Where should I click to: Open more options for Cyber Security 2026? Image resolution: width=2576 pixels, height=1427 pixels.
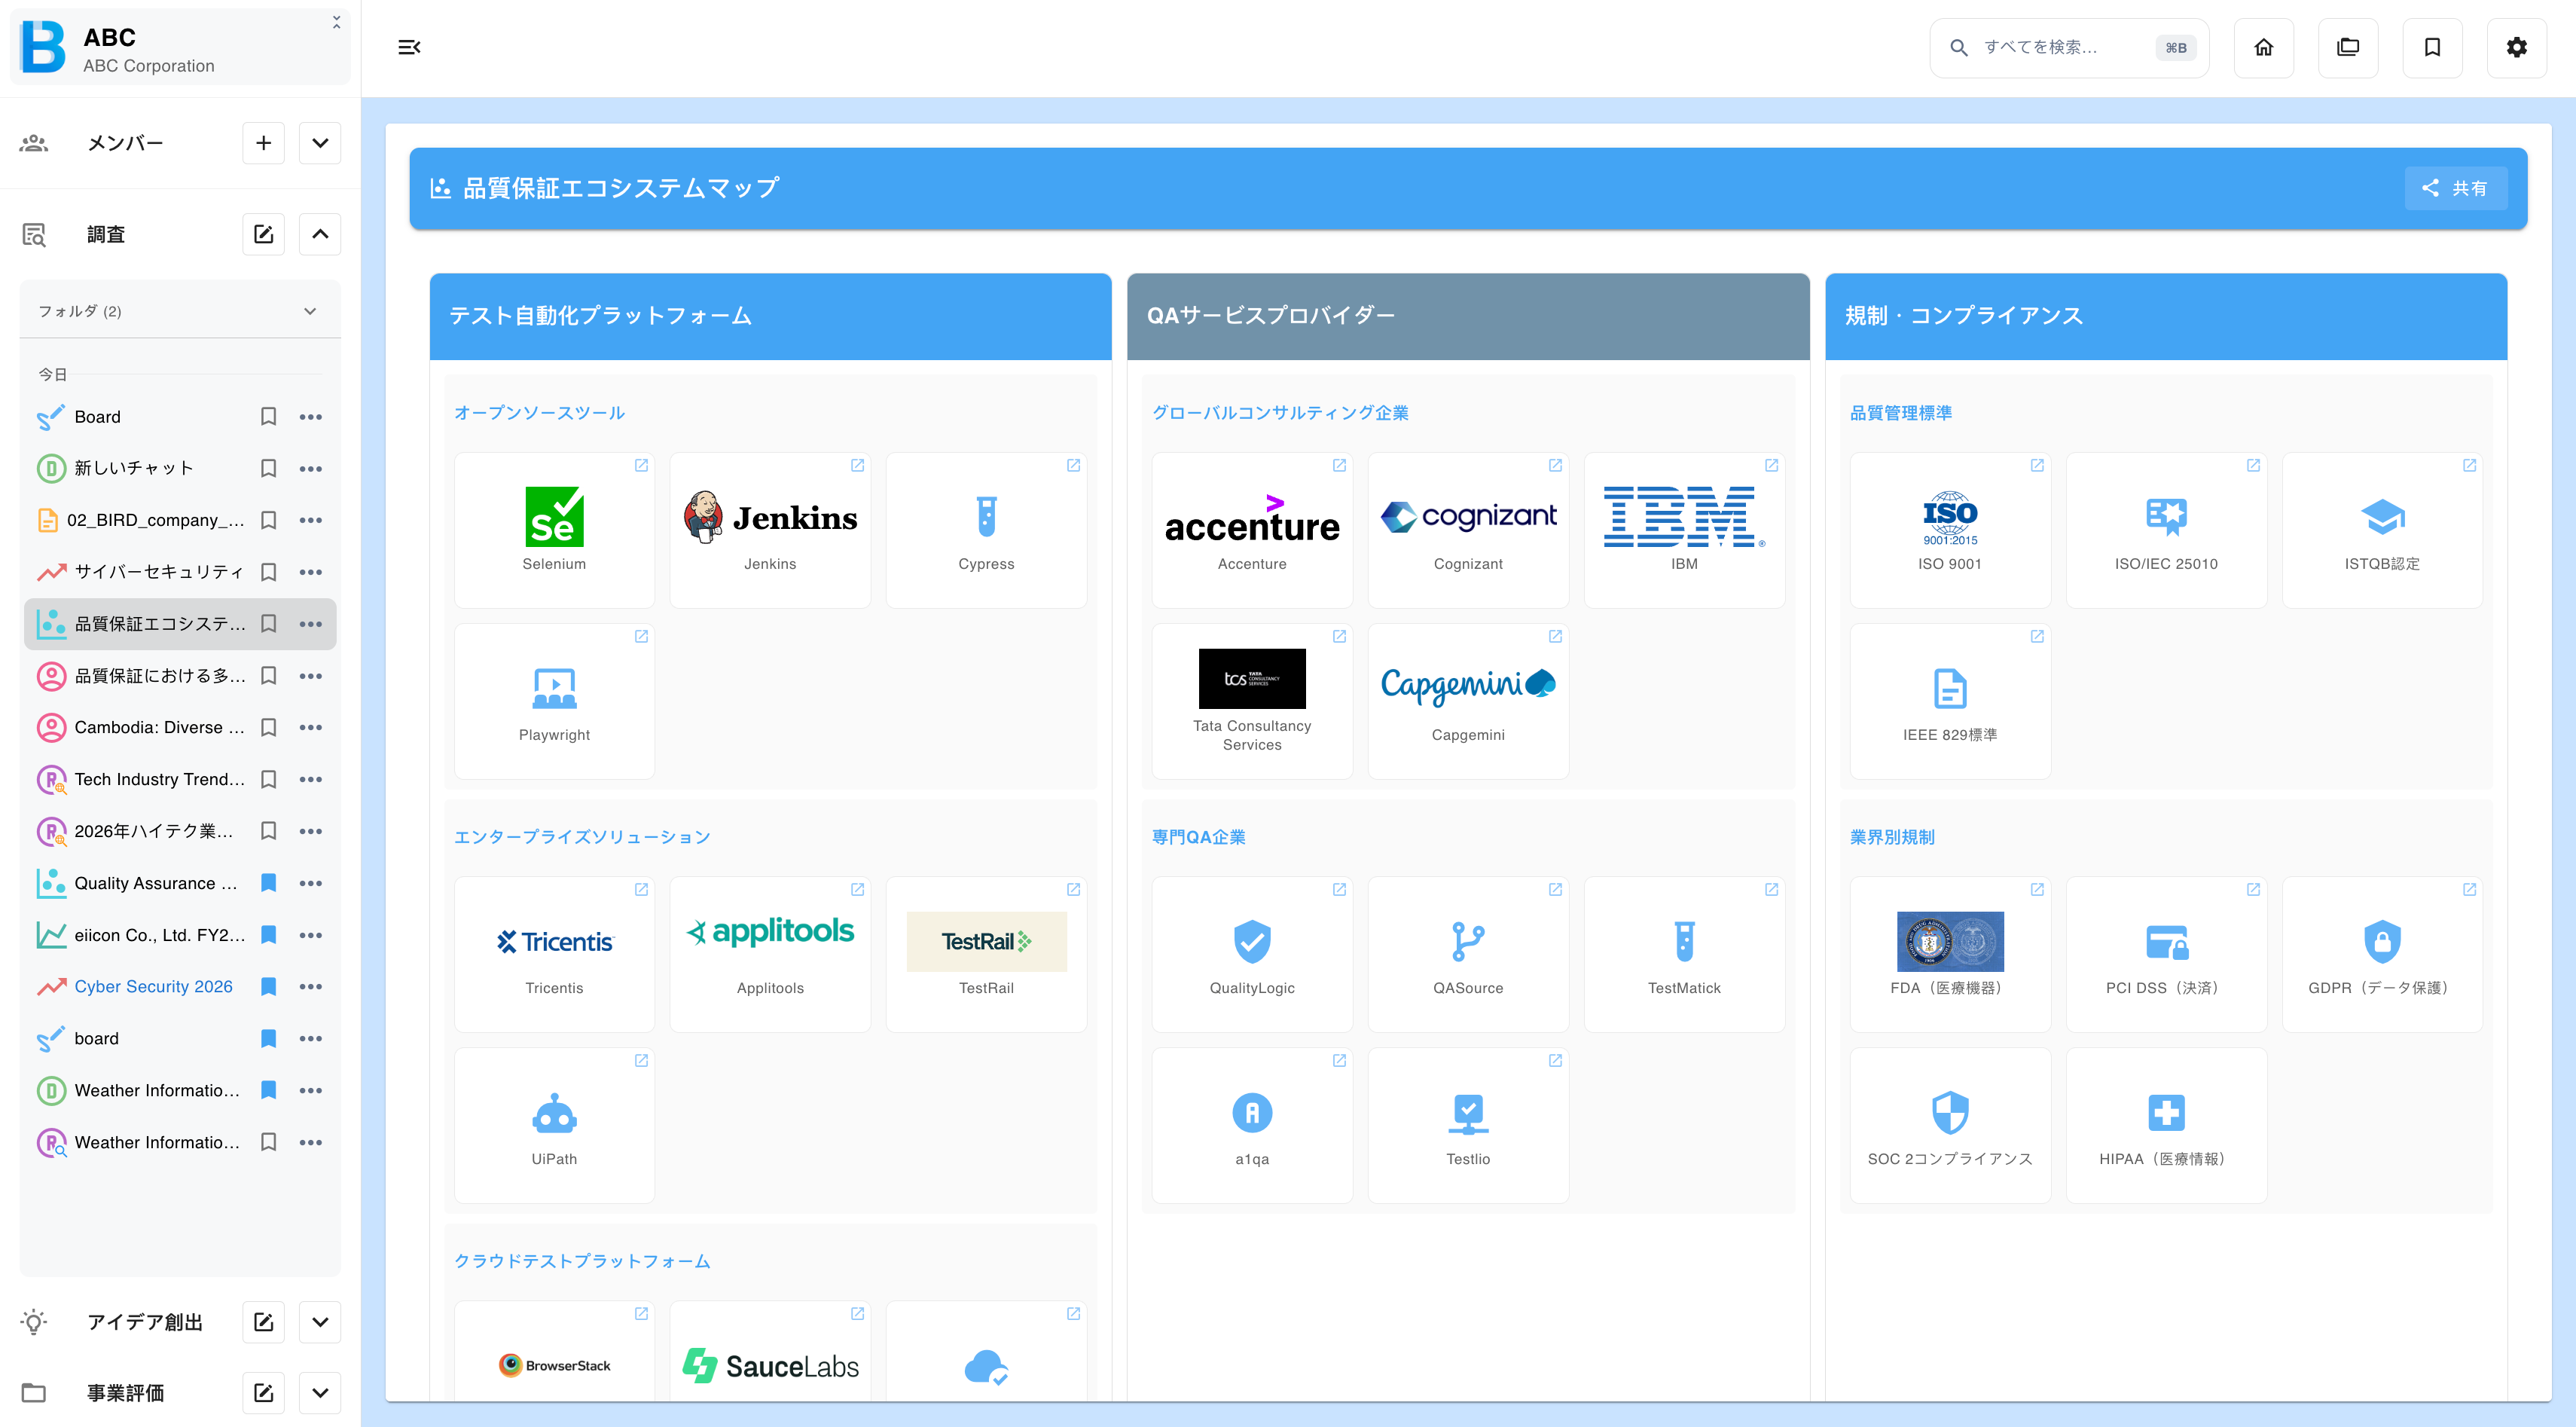point(311,987)
